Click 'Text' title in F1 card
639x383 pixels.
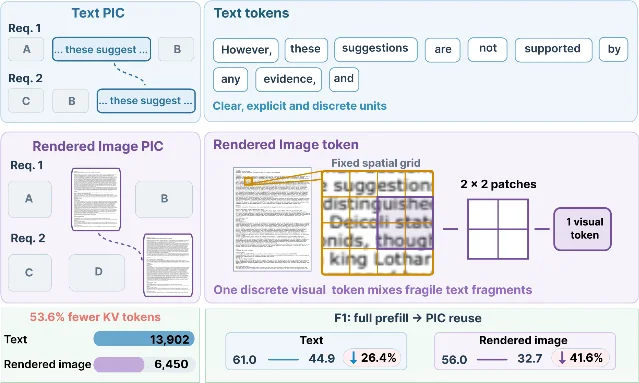tap(311, 340)
